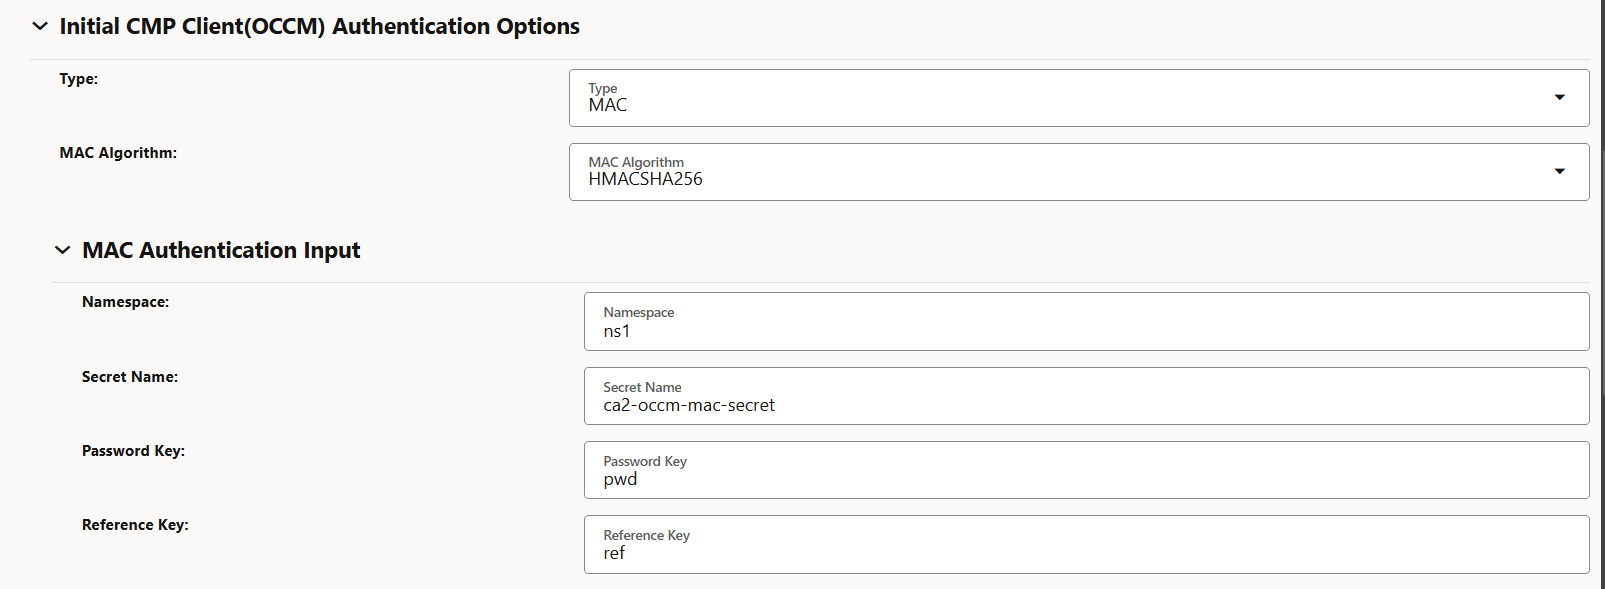Click the dropdown arrow on the Type field
This screenshot has width=1605, height=589.
1560,97
